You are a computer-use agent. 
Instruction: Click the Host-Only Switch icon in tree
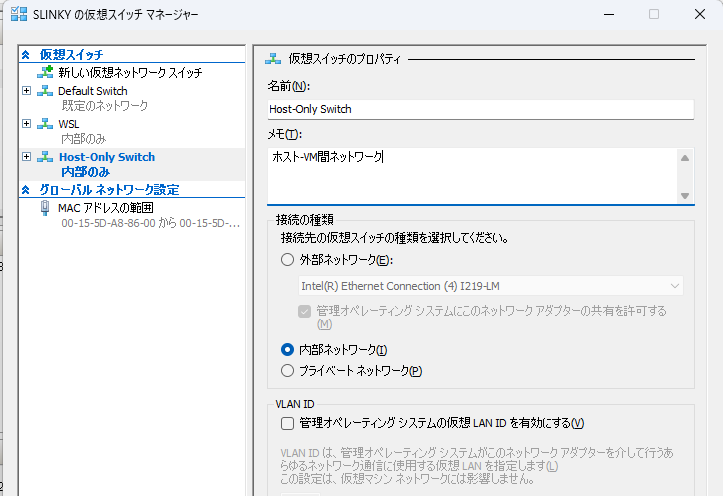(x=45, y=157)
